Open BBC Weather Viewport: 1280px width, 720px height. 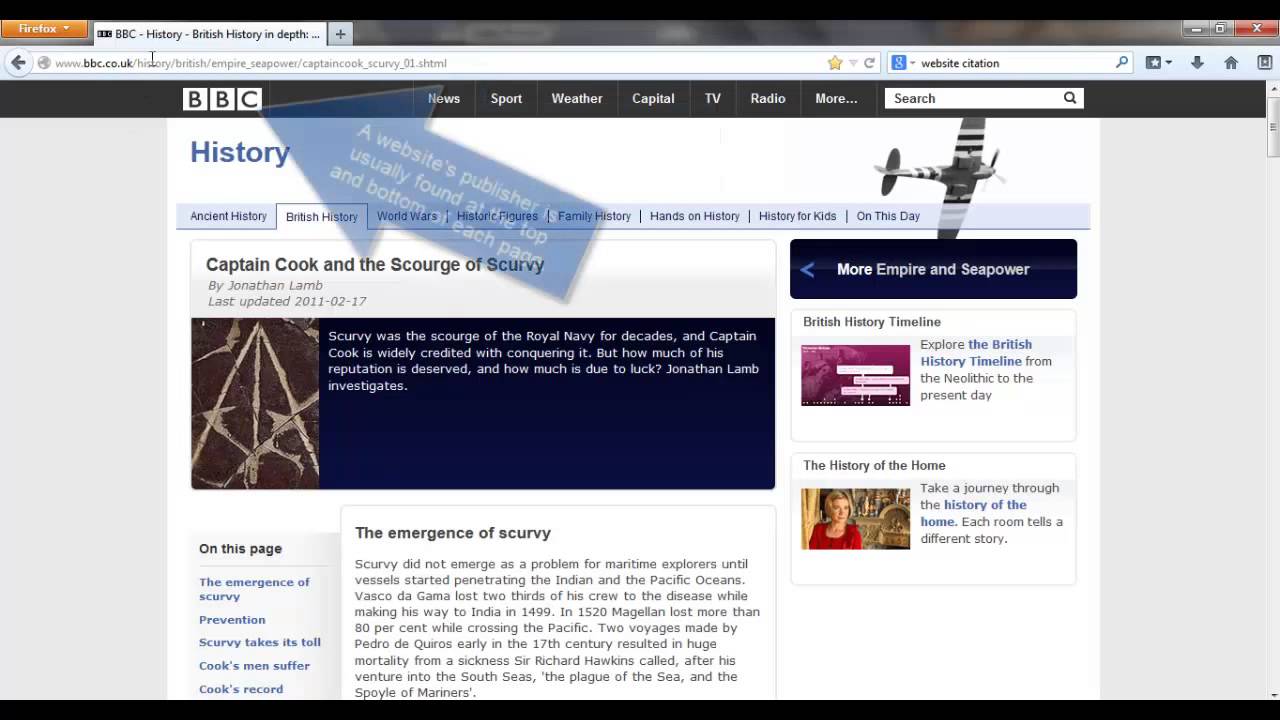(x=577, y=99)
